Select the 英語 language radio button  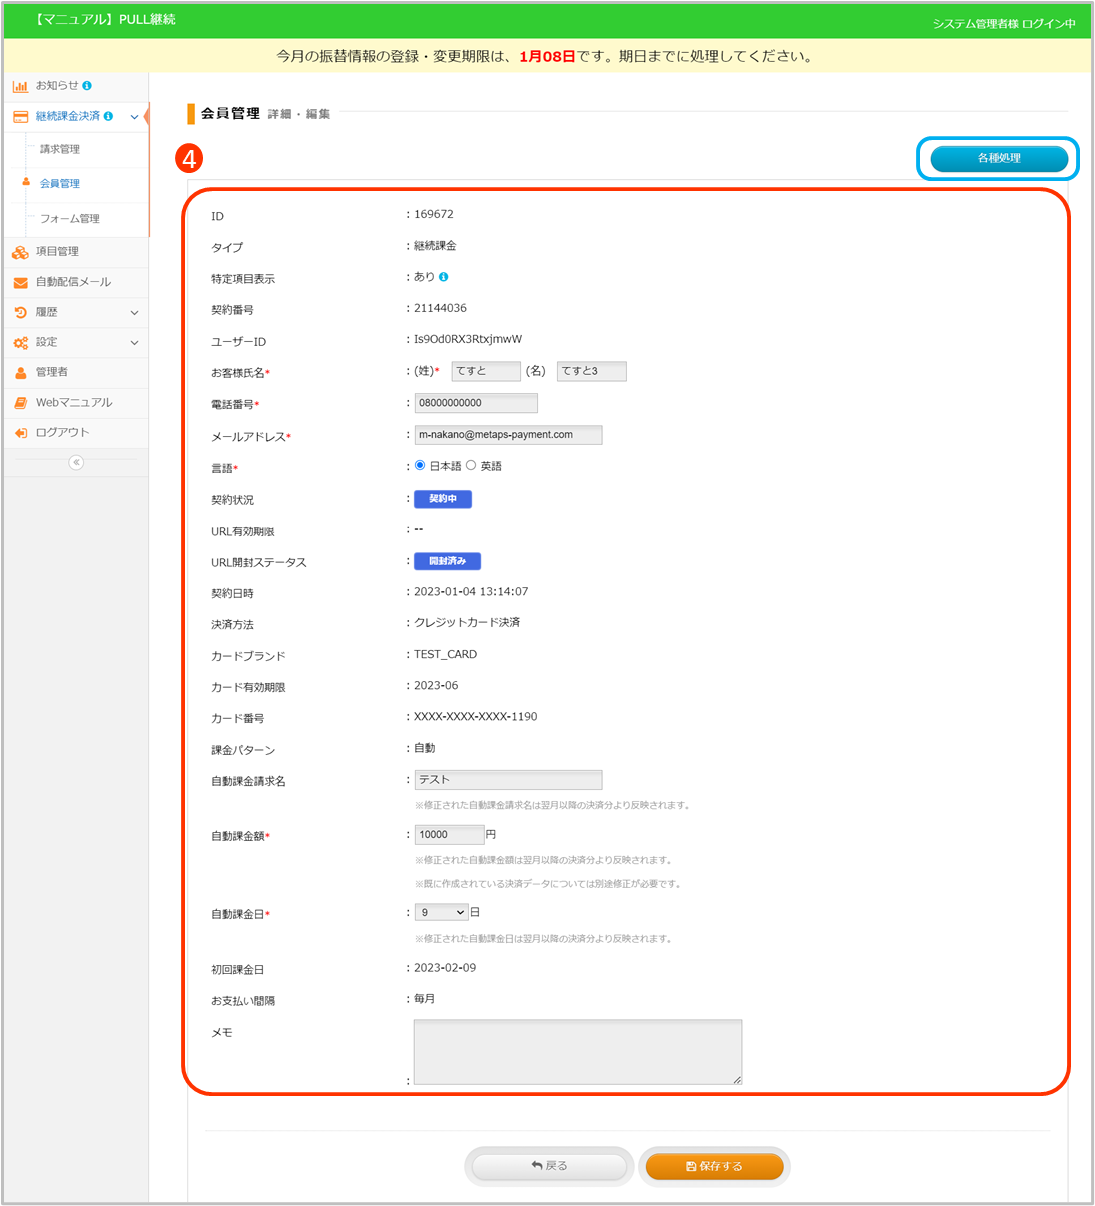(x=471, y=465)
